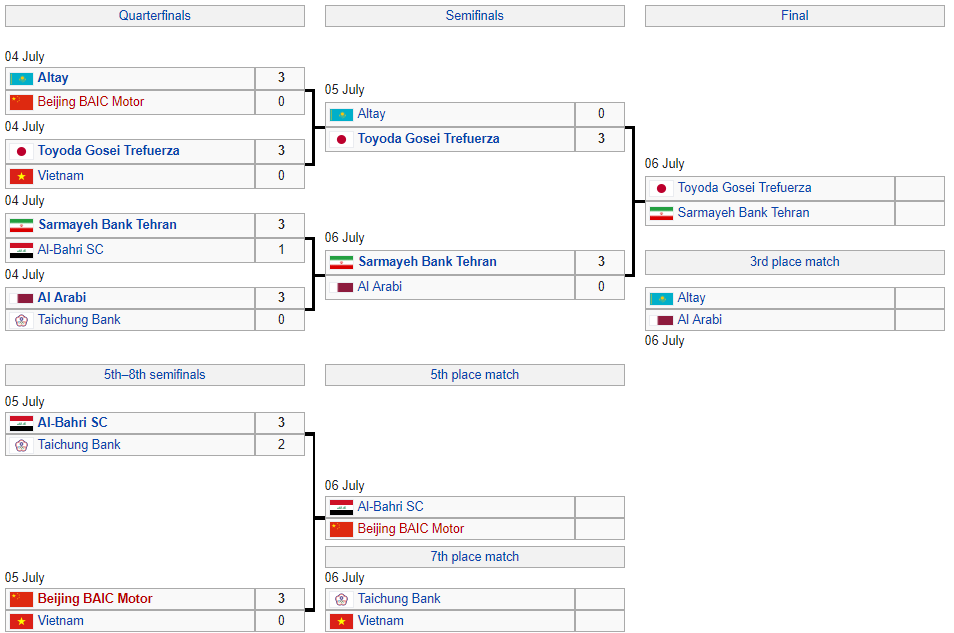Select the 05 July date above Altay semifinal
The height and width of the screenshot is (633, 954).
(x=344, y=89)
